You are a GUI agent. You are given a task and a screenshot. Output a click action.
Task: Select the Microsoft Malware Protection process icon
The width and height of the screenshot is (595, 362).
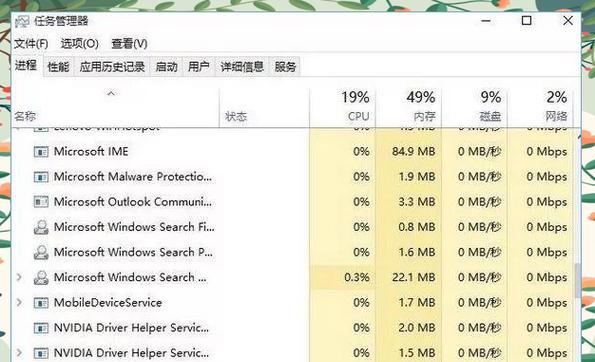(x=41, y=177)
